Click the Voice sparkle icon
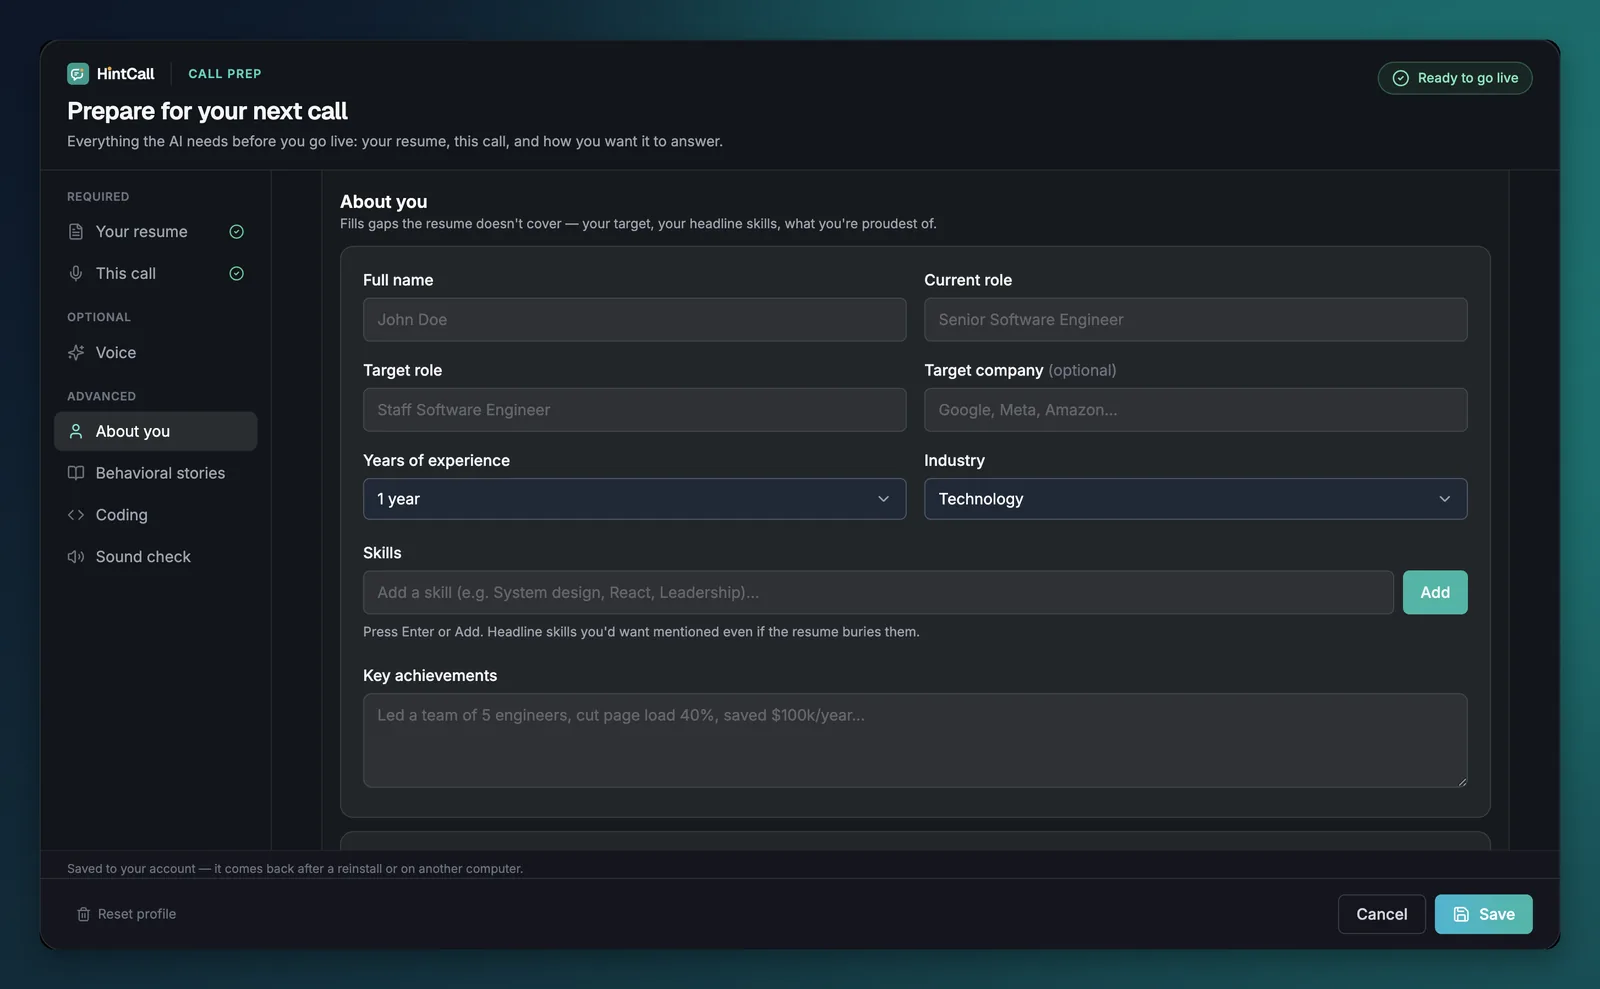 pyautogui.click(x=76, y=353)
